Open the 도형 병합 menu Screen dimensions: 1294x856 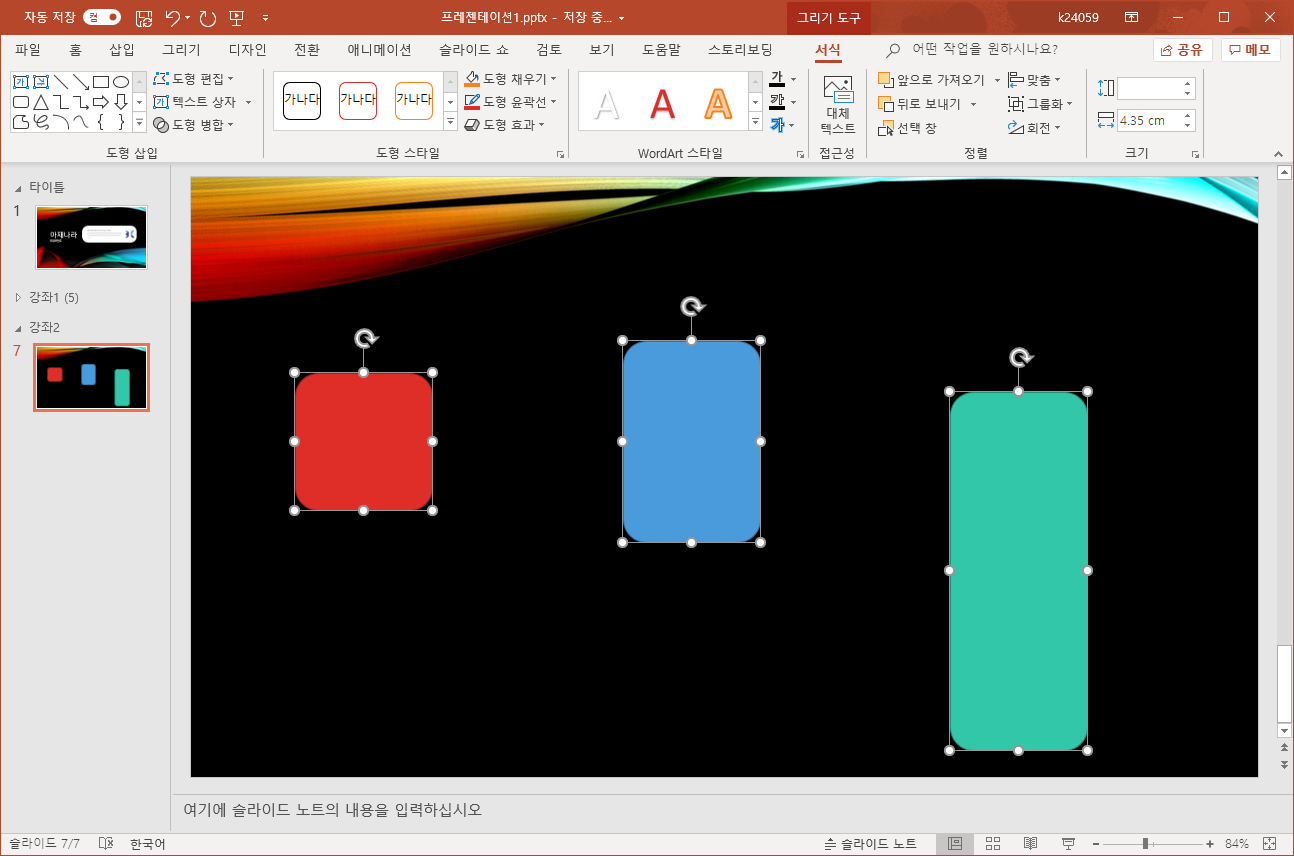tap(194, 125)
